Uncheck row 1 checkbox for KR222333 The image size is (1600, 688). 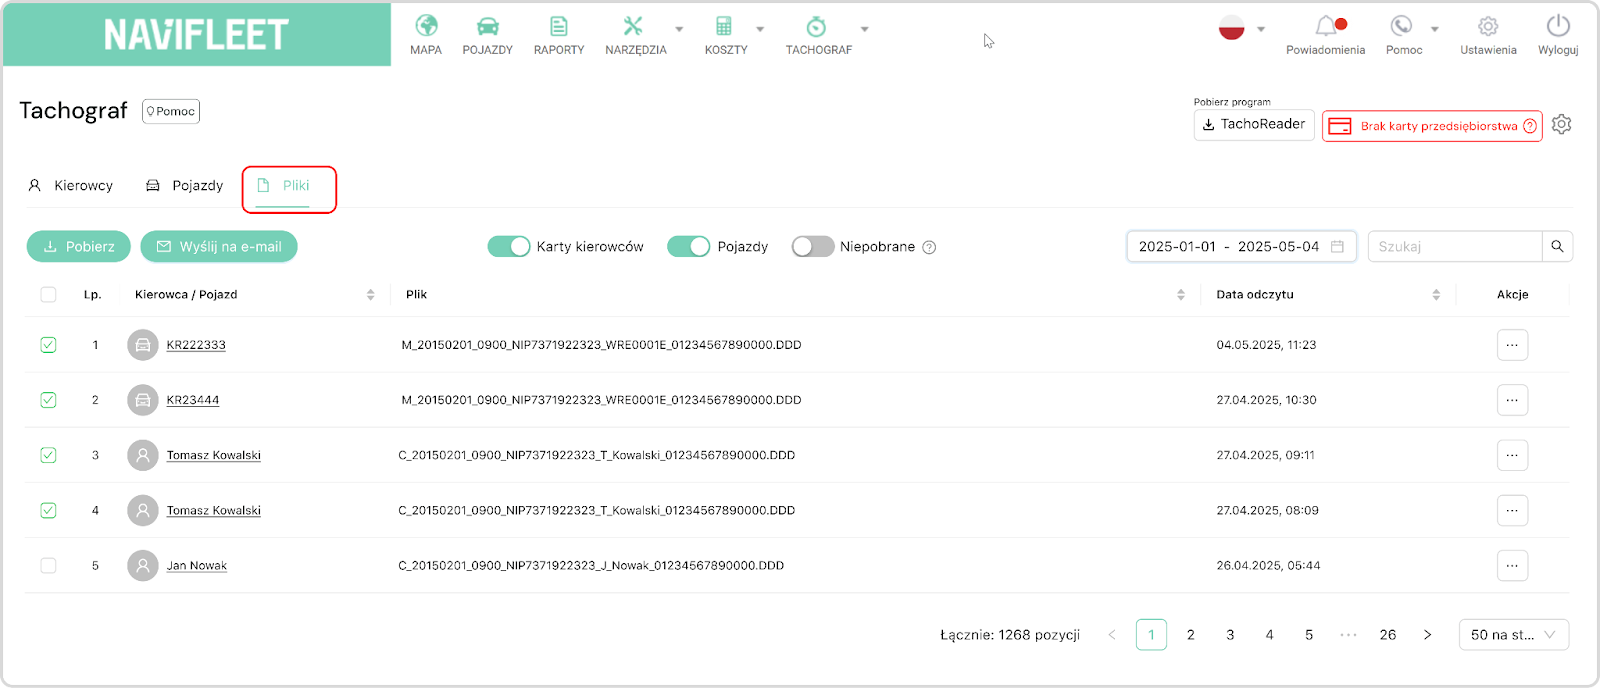pyautogui.click(x=48, y=345)
